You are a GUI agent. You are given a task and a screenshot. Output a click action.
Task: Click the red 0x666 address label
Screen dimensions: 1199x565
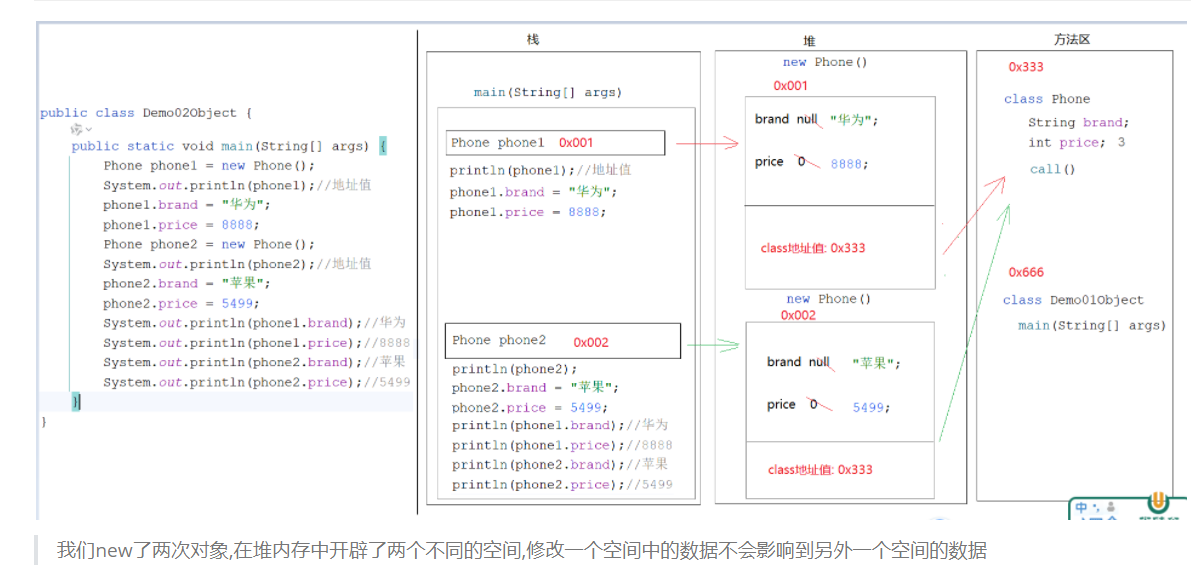coord(1026,272)
